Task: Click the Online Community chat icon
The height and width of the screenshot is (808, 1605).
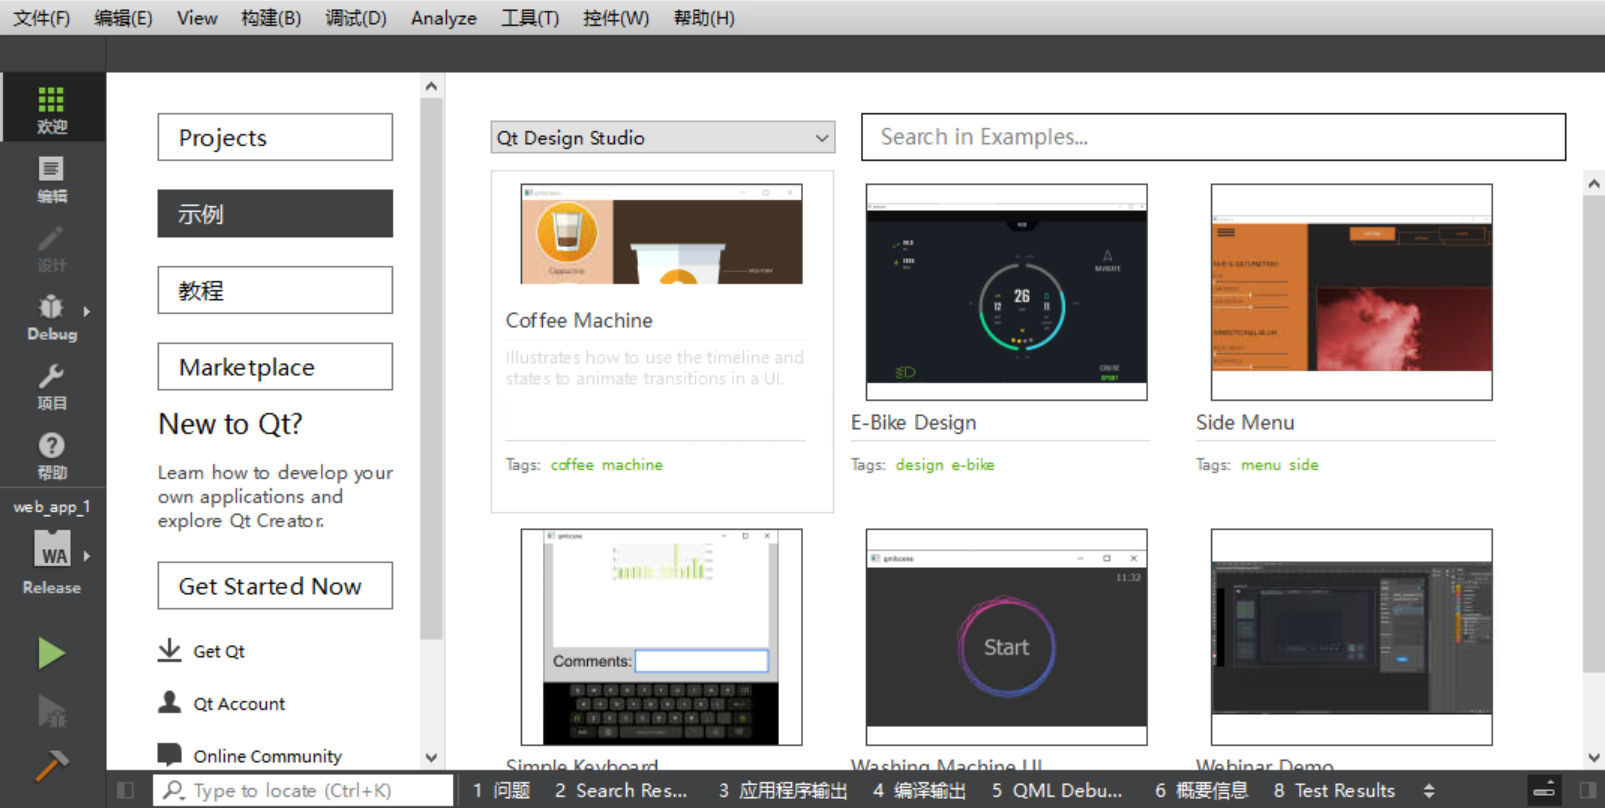Action: click(x=170, y=754)
